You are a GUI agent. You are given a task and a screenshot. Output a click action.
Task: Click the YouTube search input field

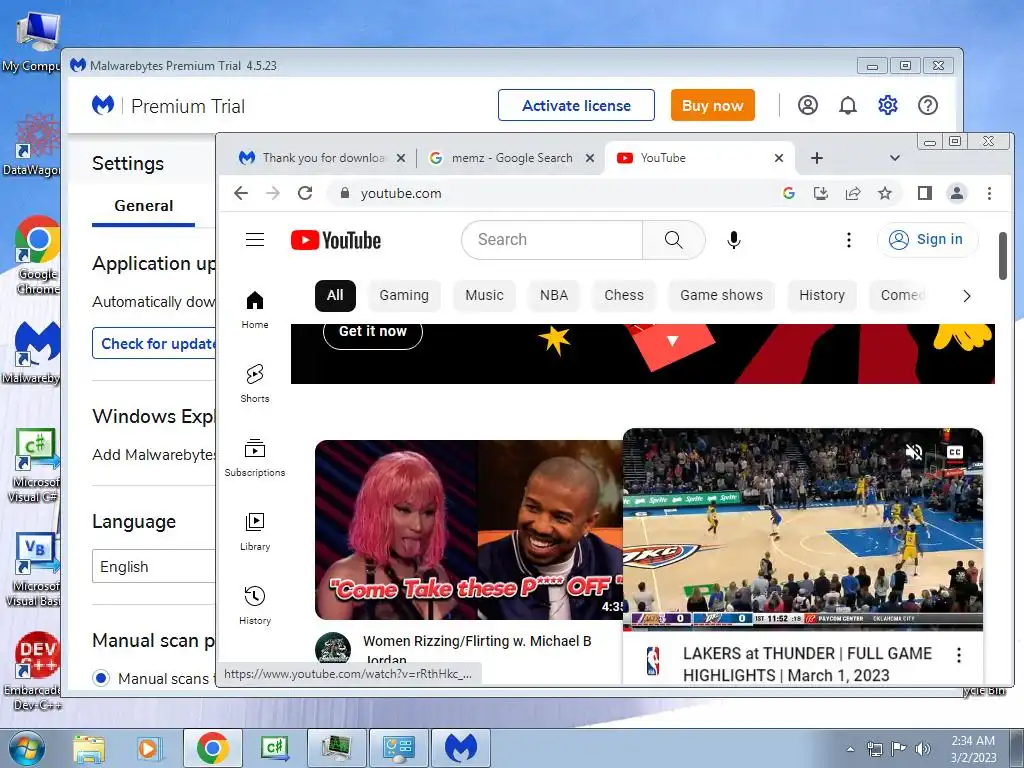click(552, 240)
